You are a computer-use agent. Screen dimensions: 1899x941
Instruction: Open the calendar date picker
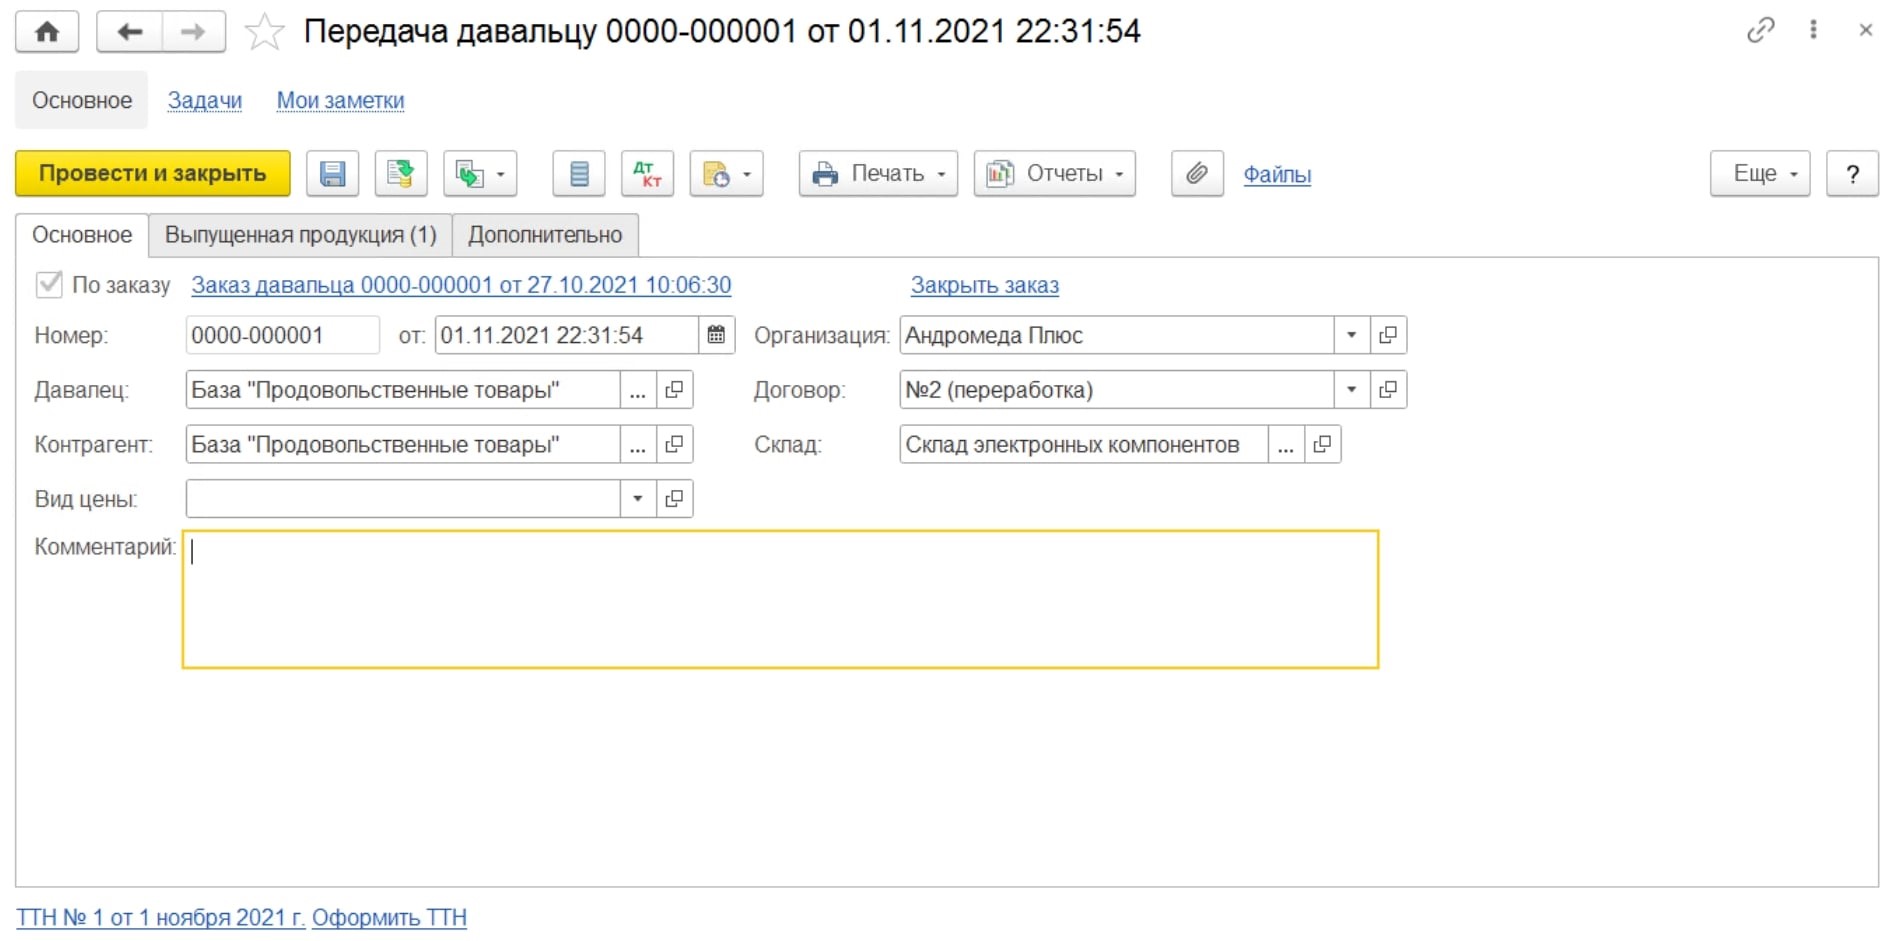pos(716,335)
